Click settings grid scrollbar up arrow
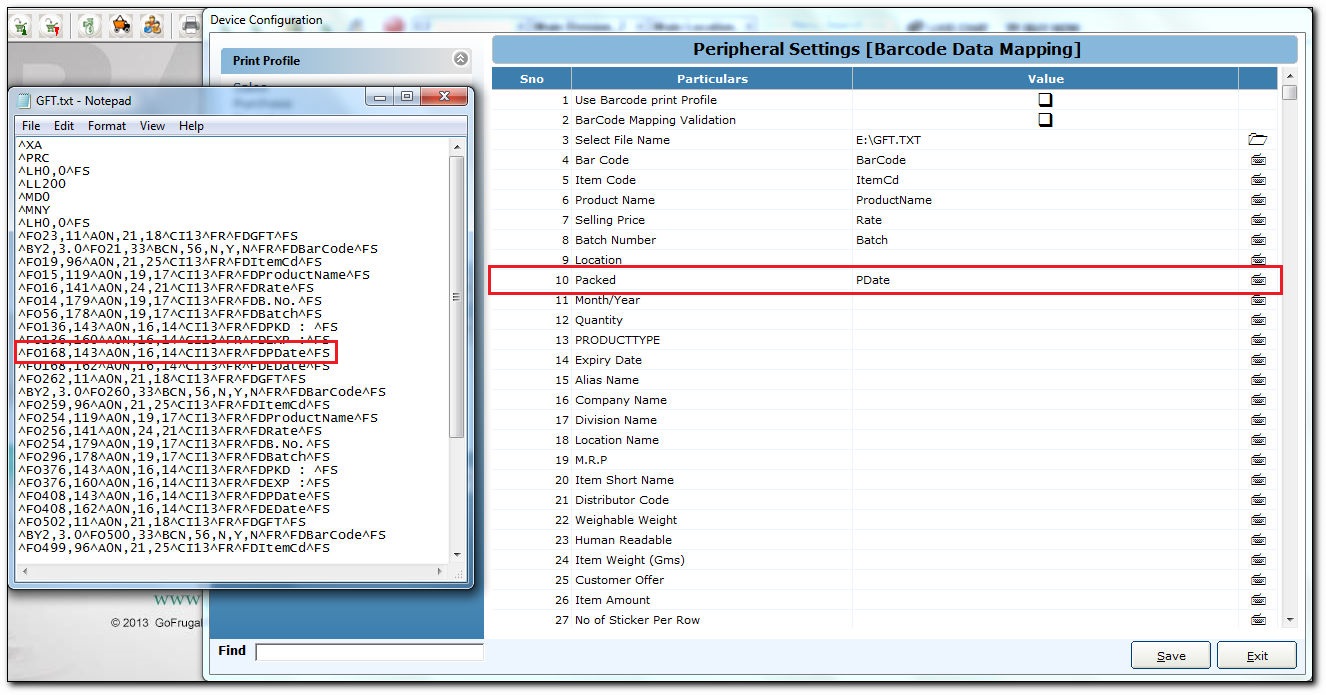The width and height of the screenshot is (1326, 695). [1289, 77]
